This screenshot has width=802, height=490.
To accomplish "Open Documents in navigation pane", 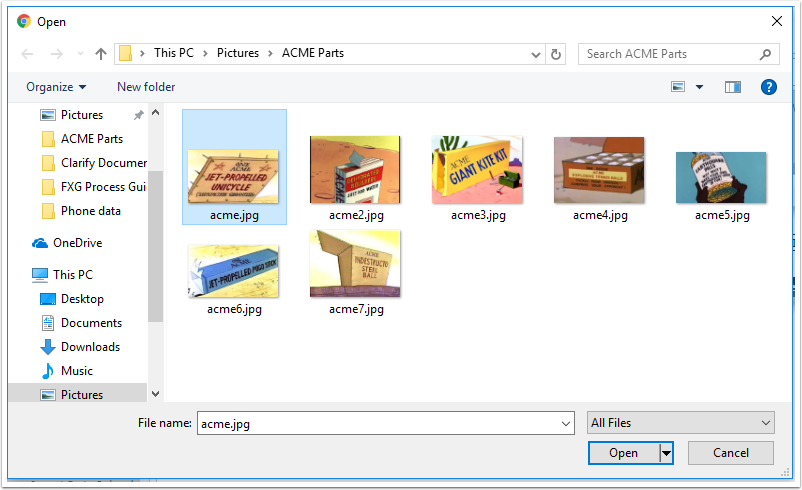I will [x=91, y=323].
